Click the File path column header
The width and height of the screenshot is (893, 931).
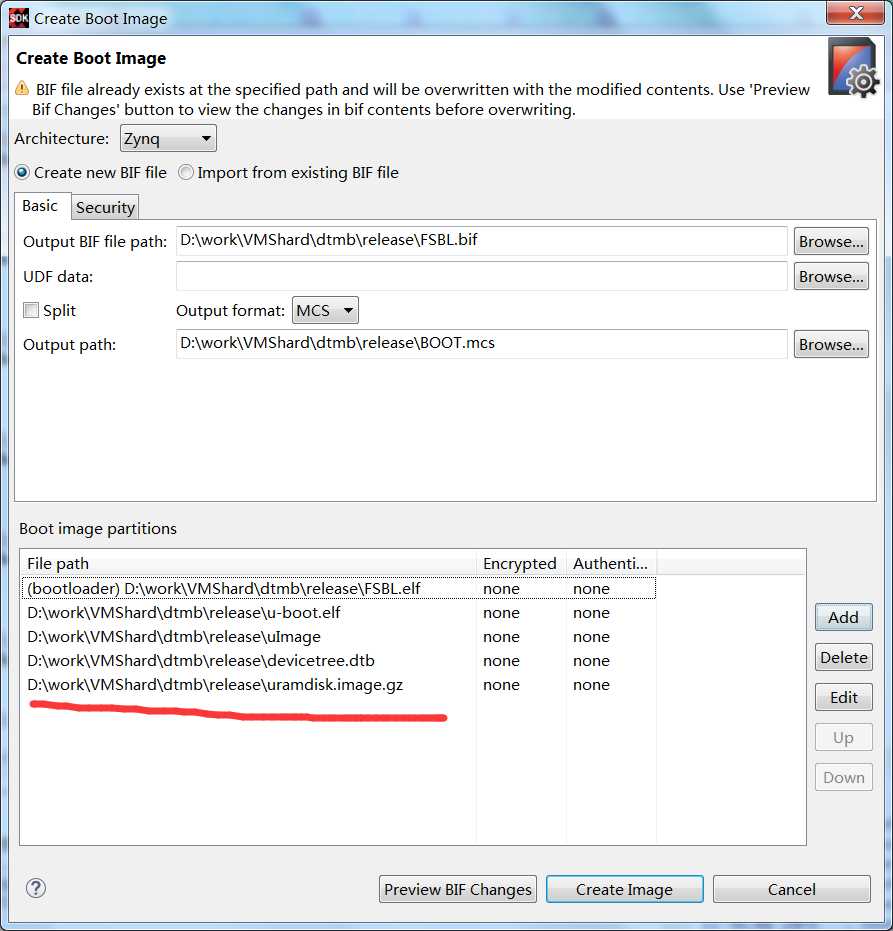249,563
